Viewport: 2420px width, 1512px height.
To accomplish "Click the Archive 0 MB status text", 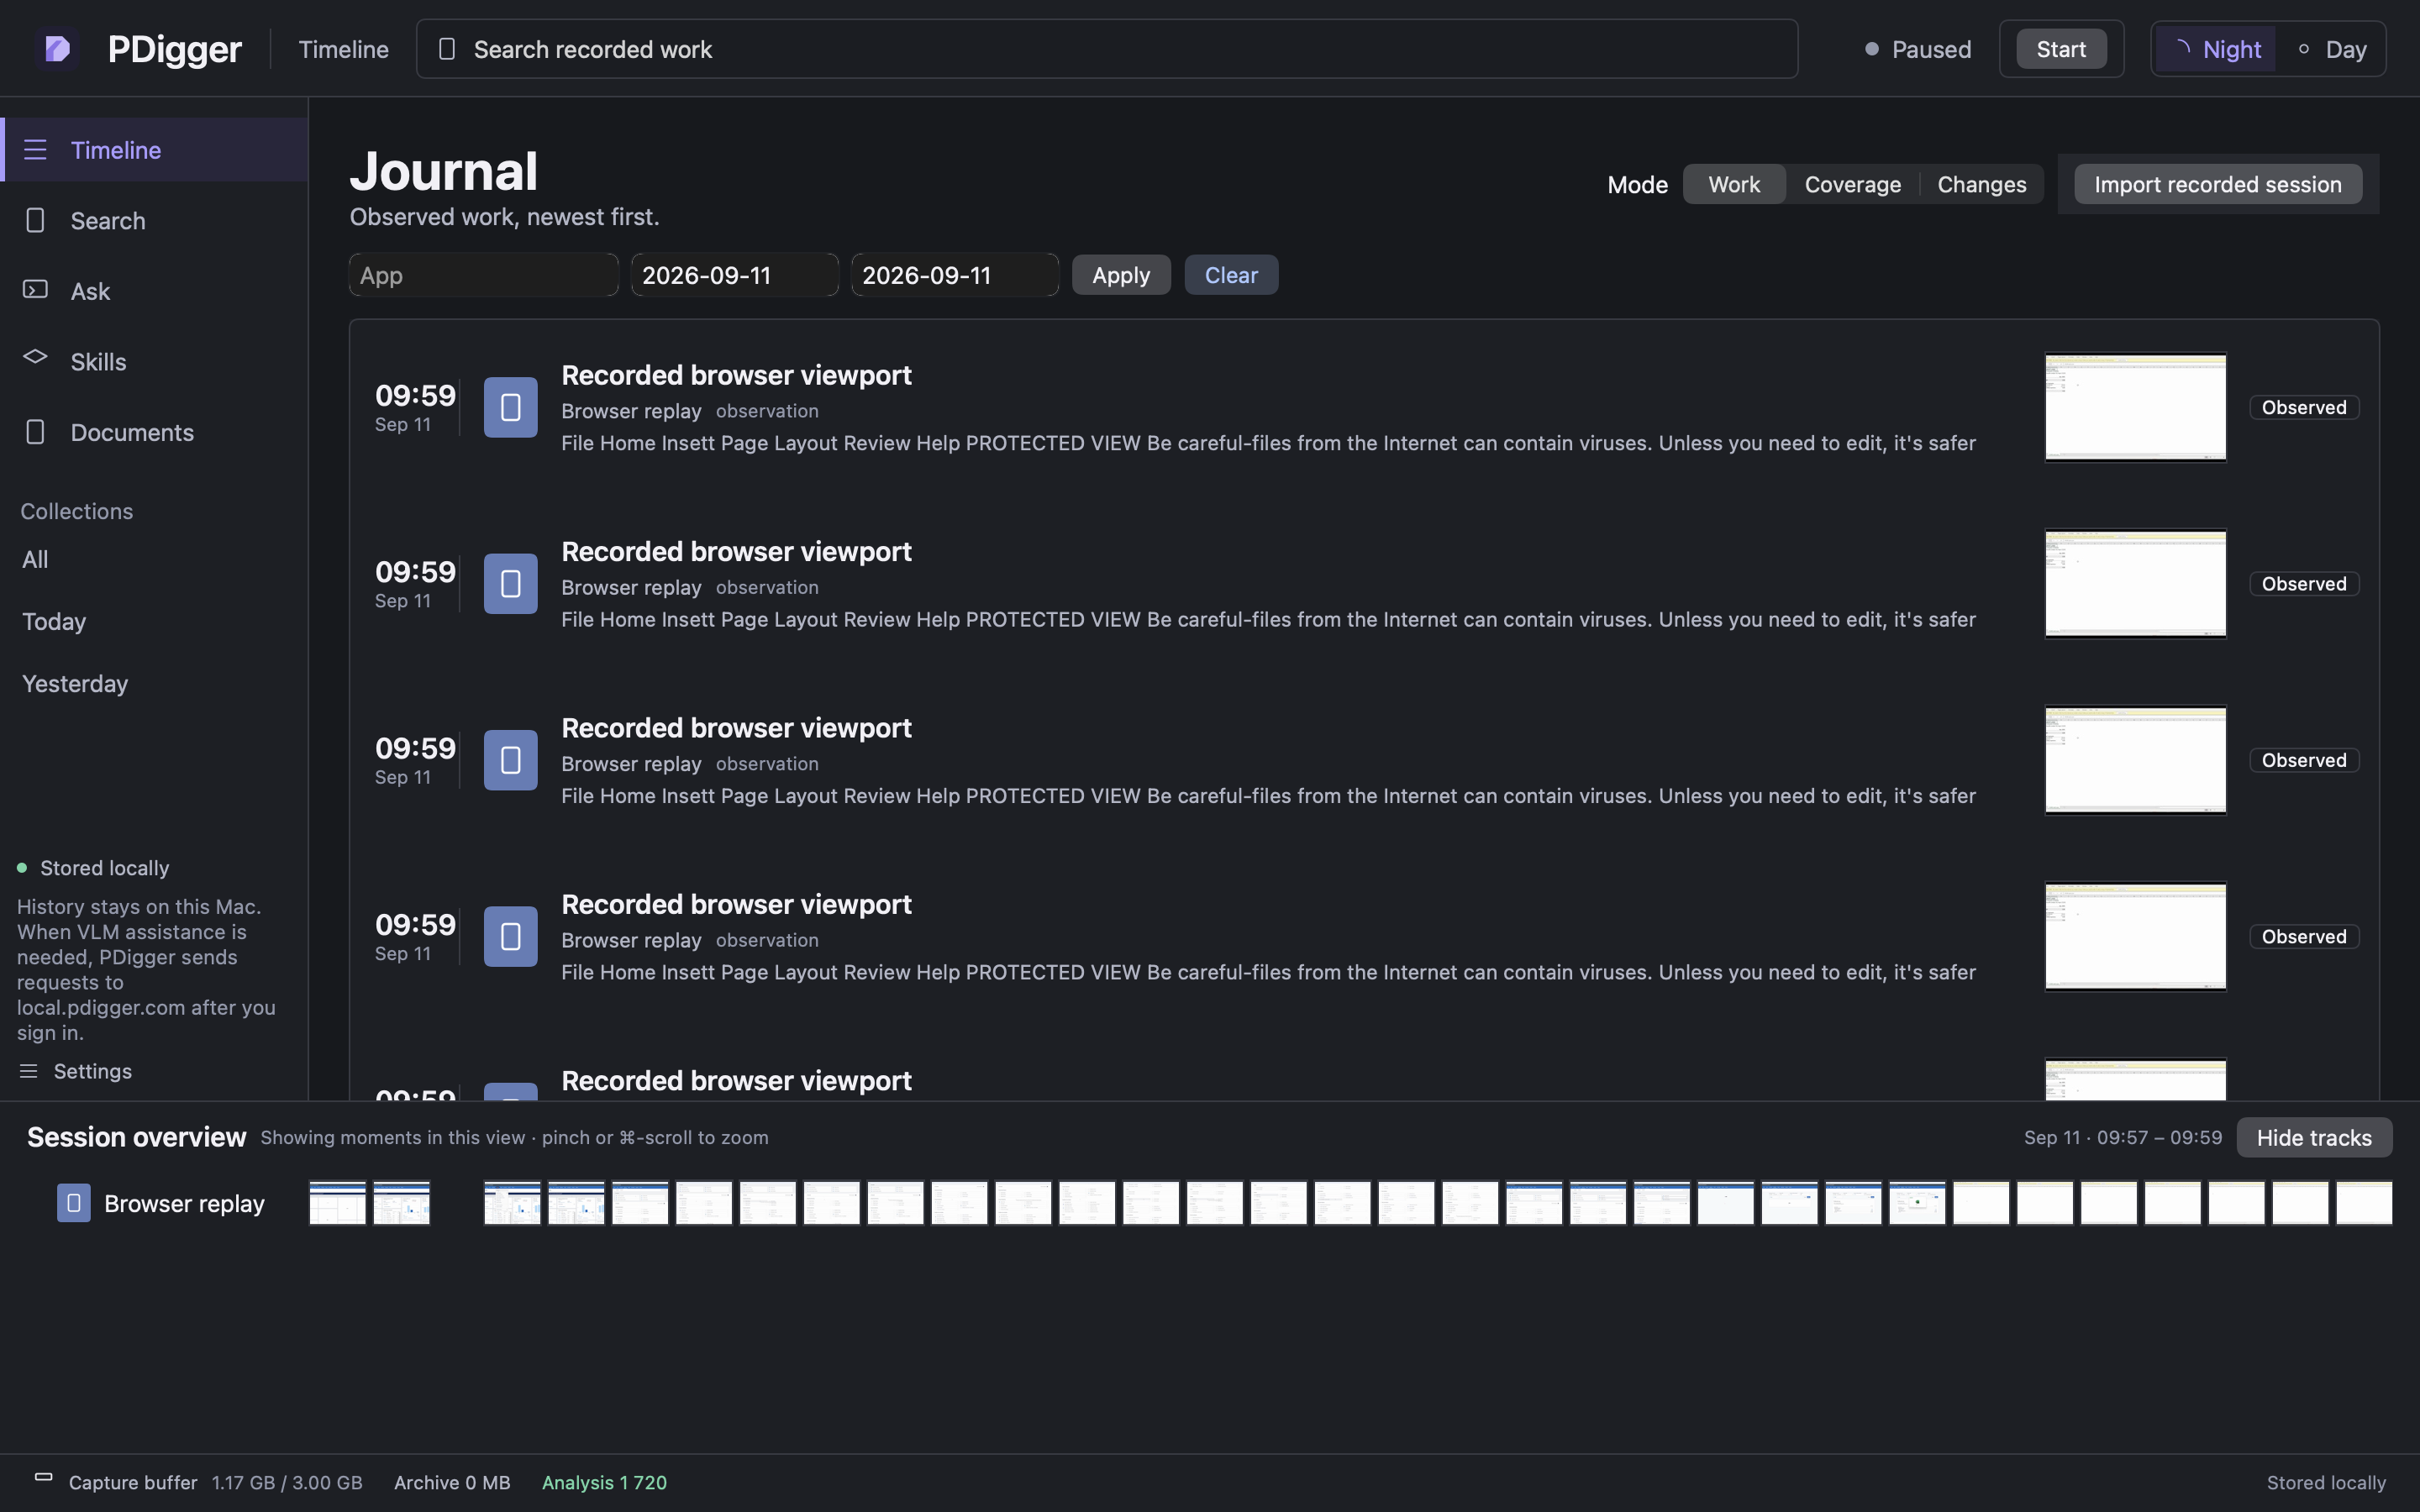I will (x=452, y=1482).
